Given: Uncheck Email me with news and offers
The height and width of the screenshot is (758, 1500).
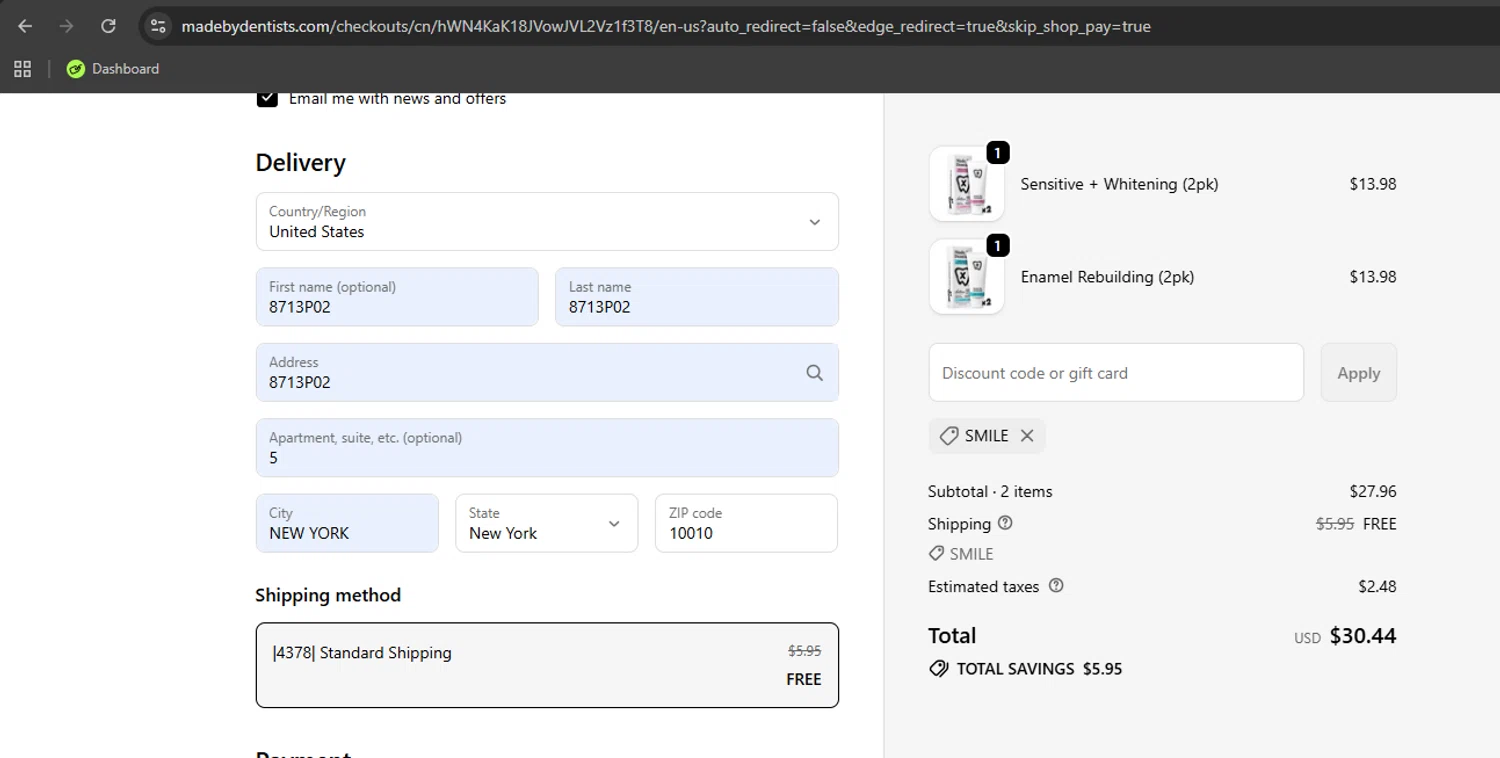Looking at the screenshot, I should pyautogui.click(x=267, y=98).
